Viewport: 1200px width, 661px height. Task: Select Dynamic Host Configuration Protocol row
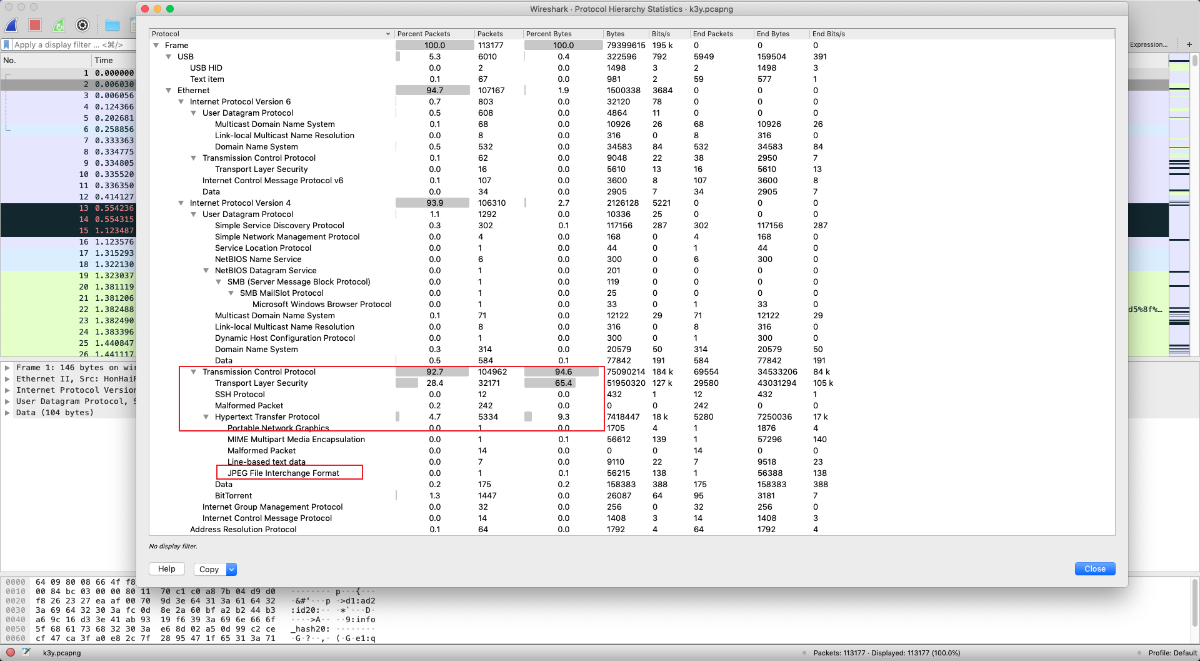(632, 338)
